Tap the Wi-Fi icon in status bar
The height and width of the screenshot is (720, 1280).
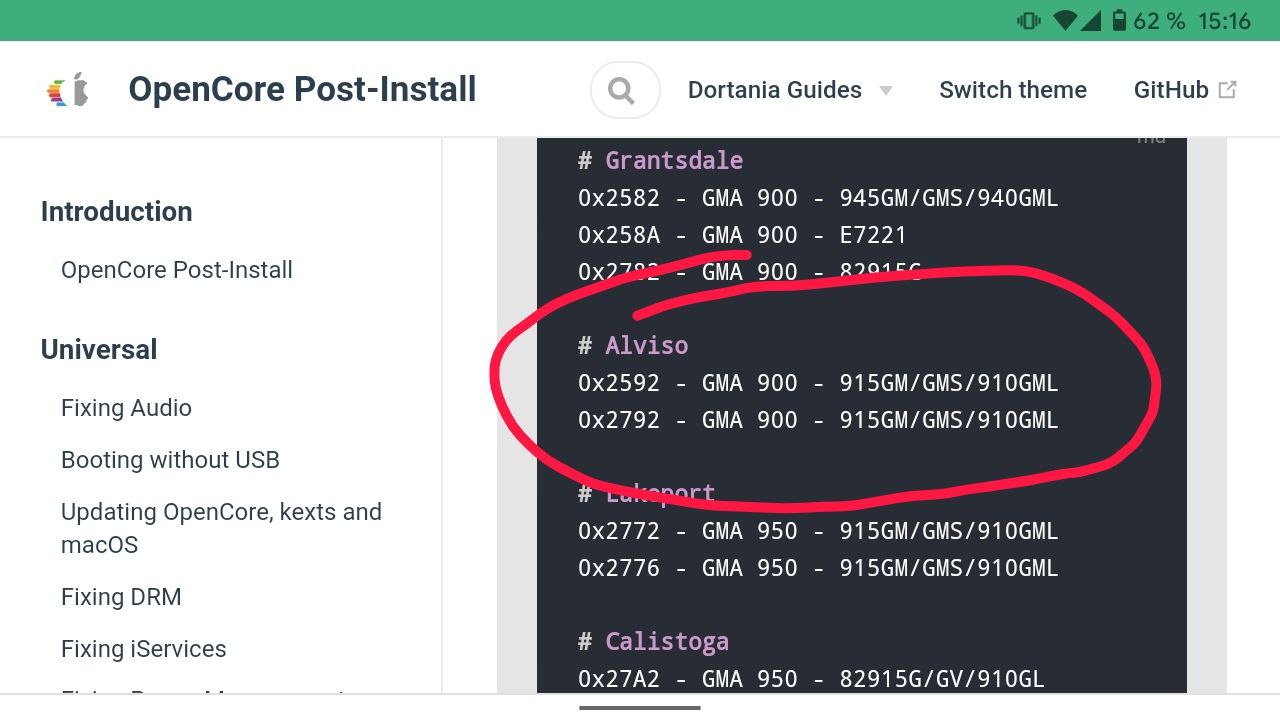pyautogui.click(x=1066, y=20)
